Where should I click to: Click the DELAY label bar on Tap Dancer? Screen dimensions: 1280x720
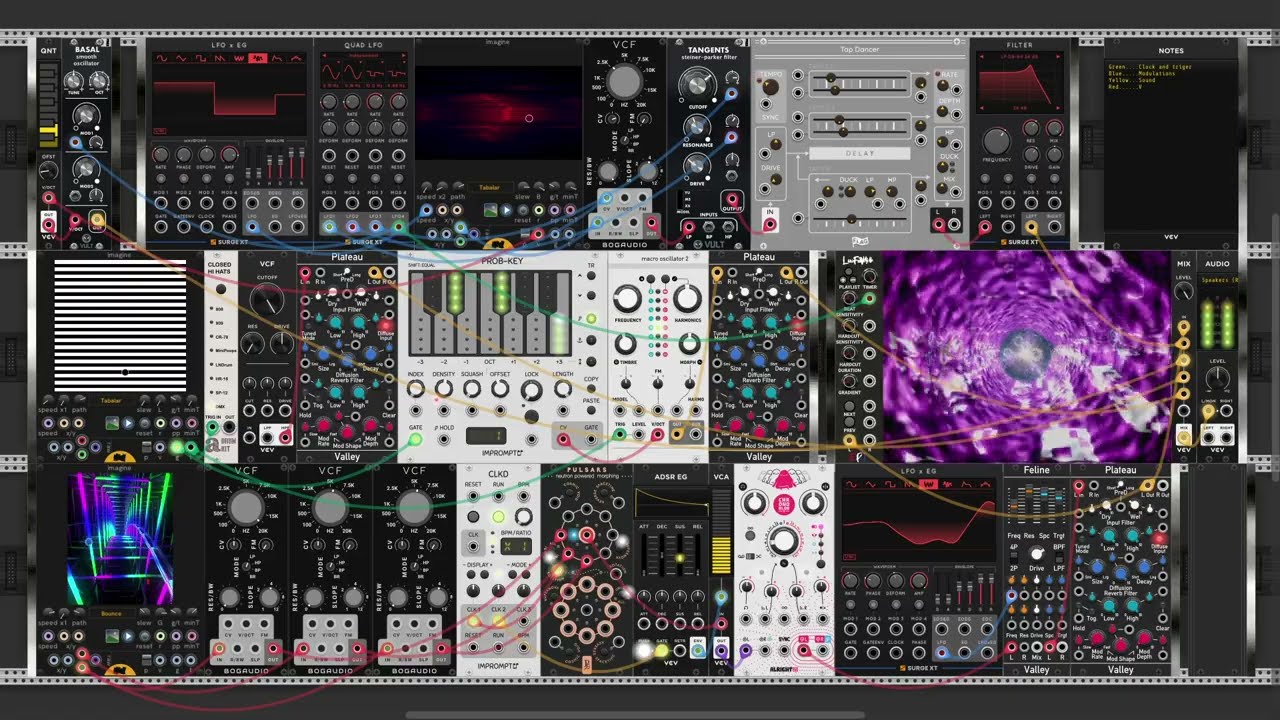click(859, 154)
